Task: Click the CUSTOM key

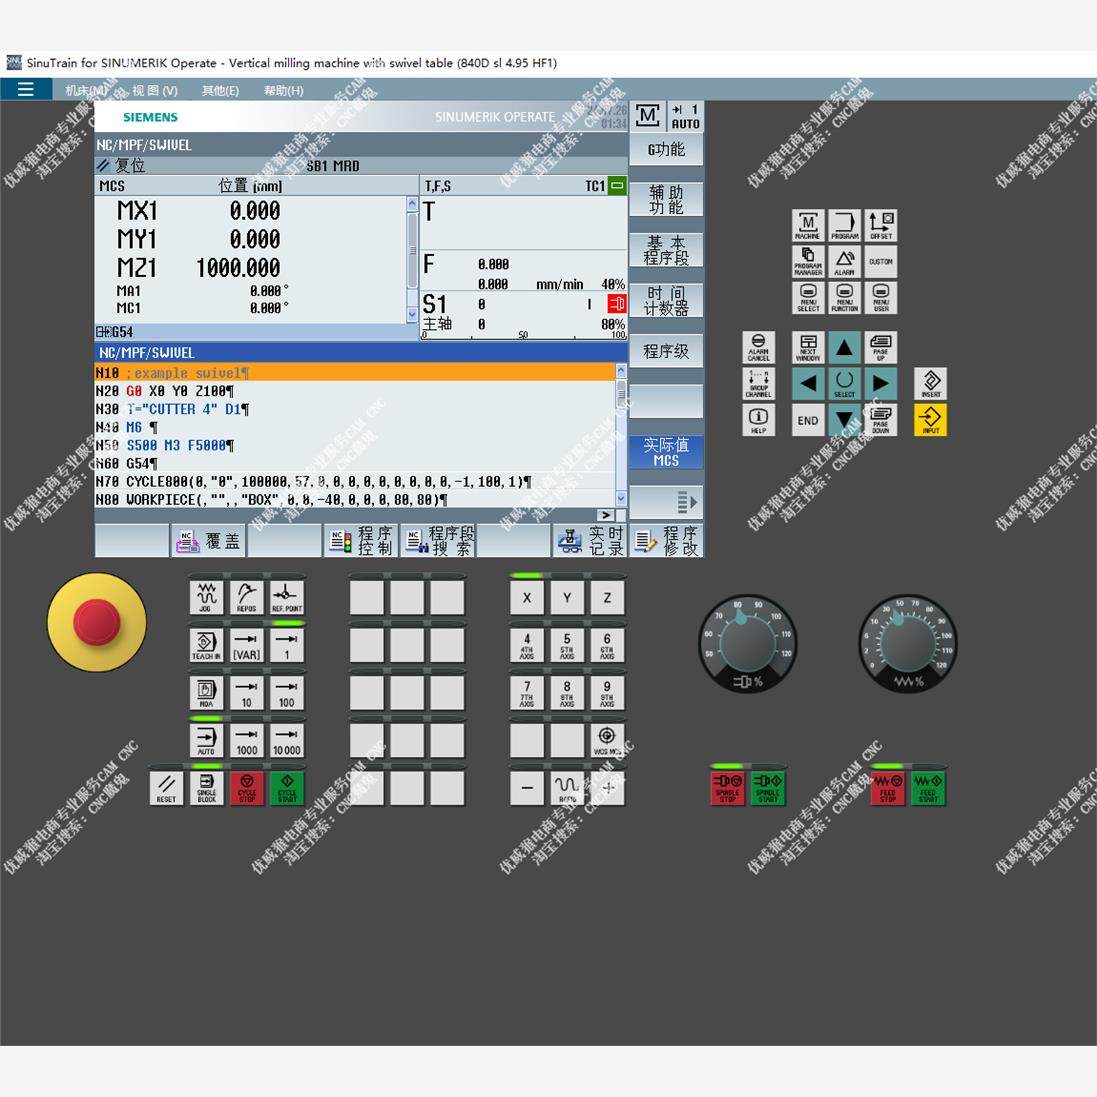Action: pos(881,262)
